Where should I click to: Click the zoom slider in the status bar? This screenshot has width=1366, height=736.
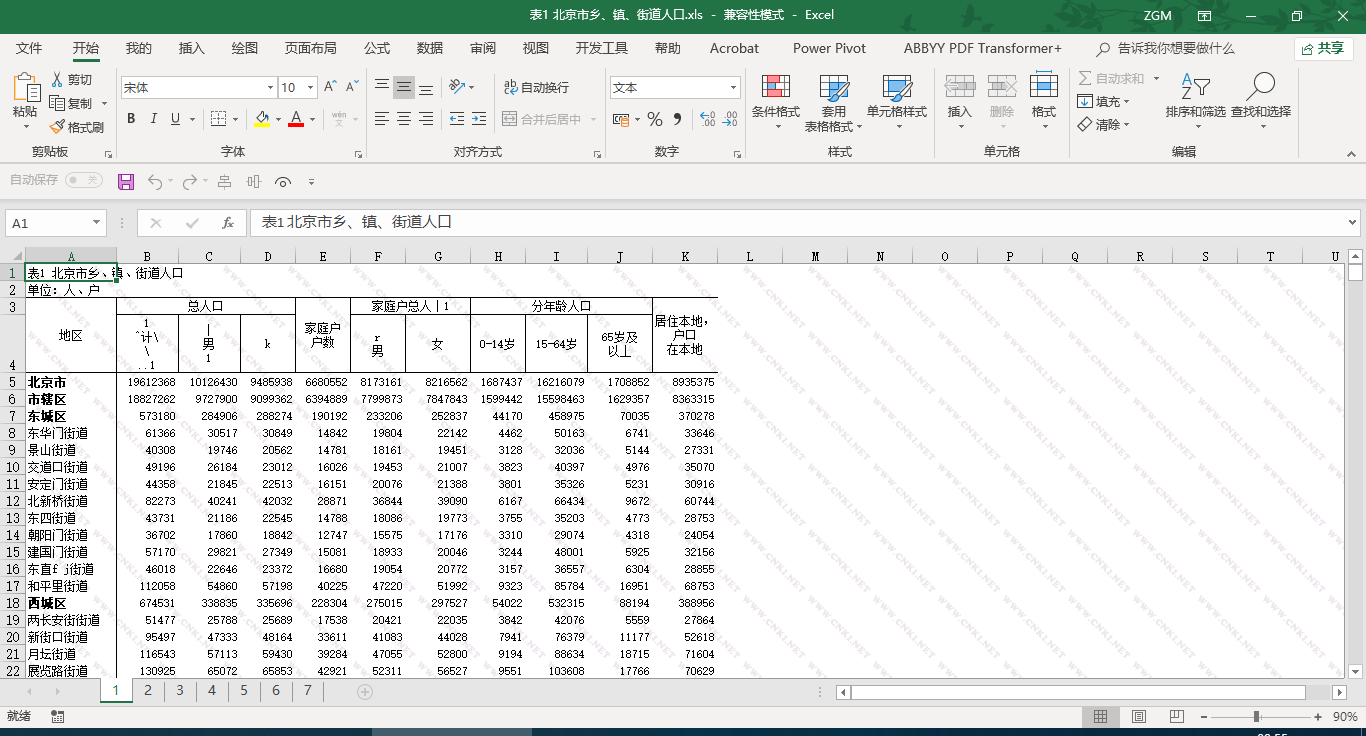pos(1256,717)
